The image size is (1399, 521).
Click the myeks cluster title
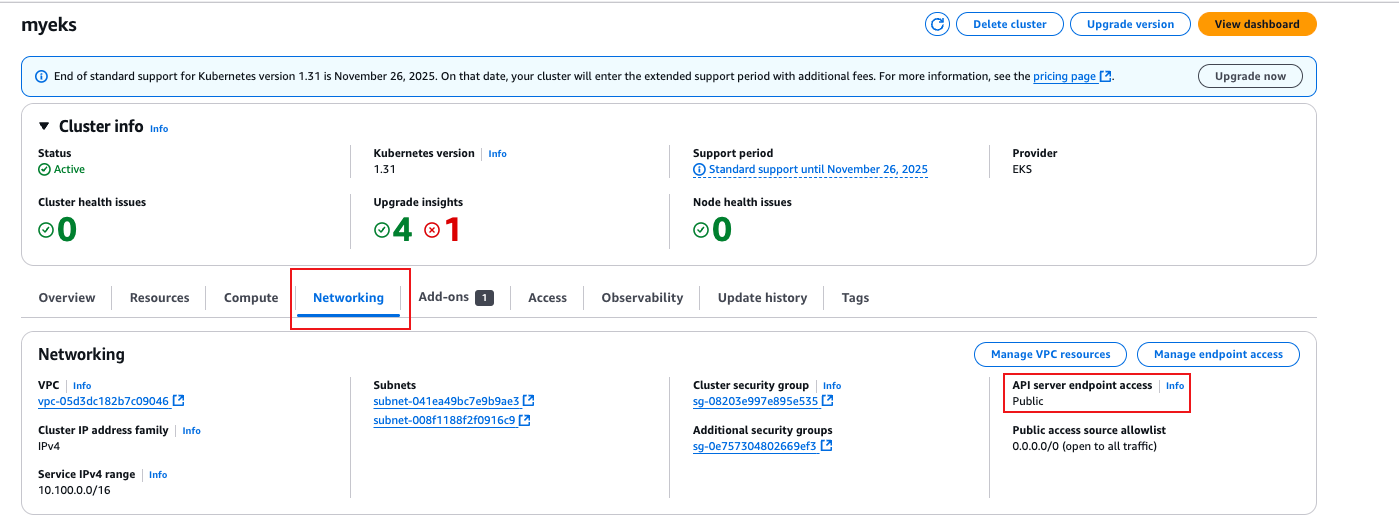click(49, 25)
